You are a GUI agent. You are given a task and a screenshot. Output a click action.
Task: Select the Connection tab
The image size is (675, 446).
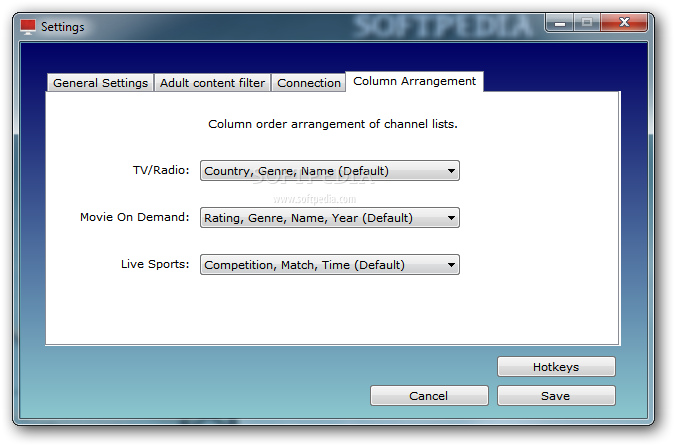(309, 83)
